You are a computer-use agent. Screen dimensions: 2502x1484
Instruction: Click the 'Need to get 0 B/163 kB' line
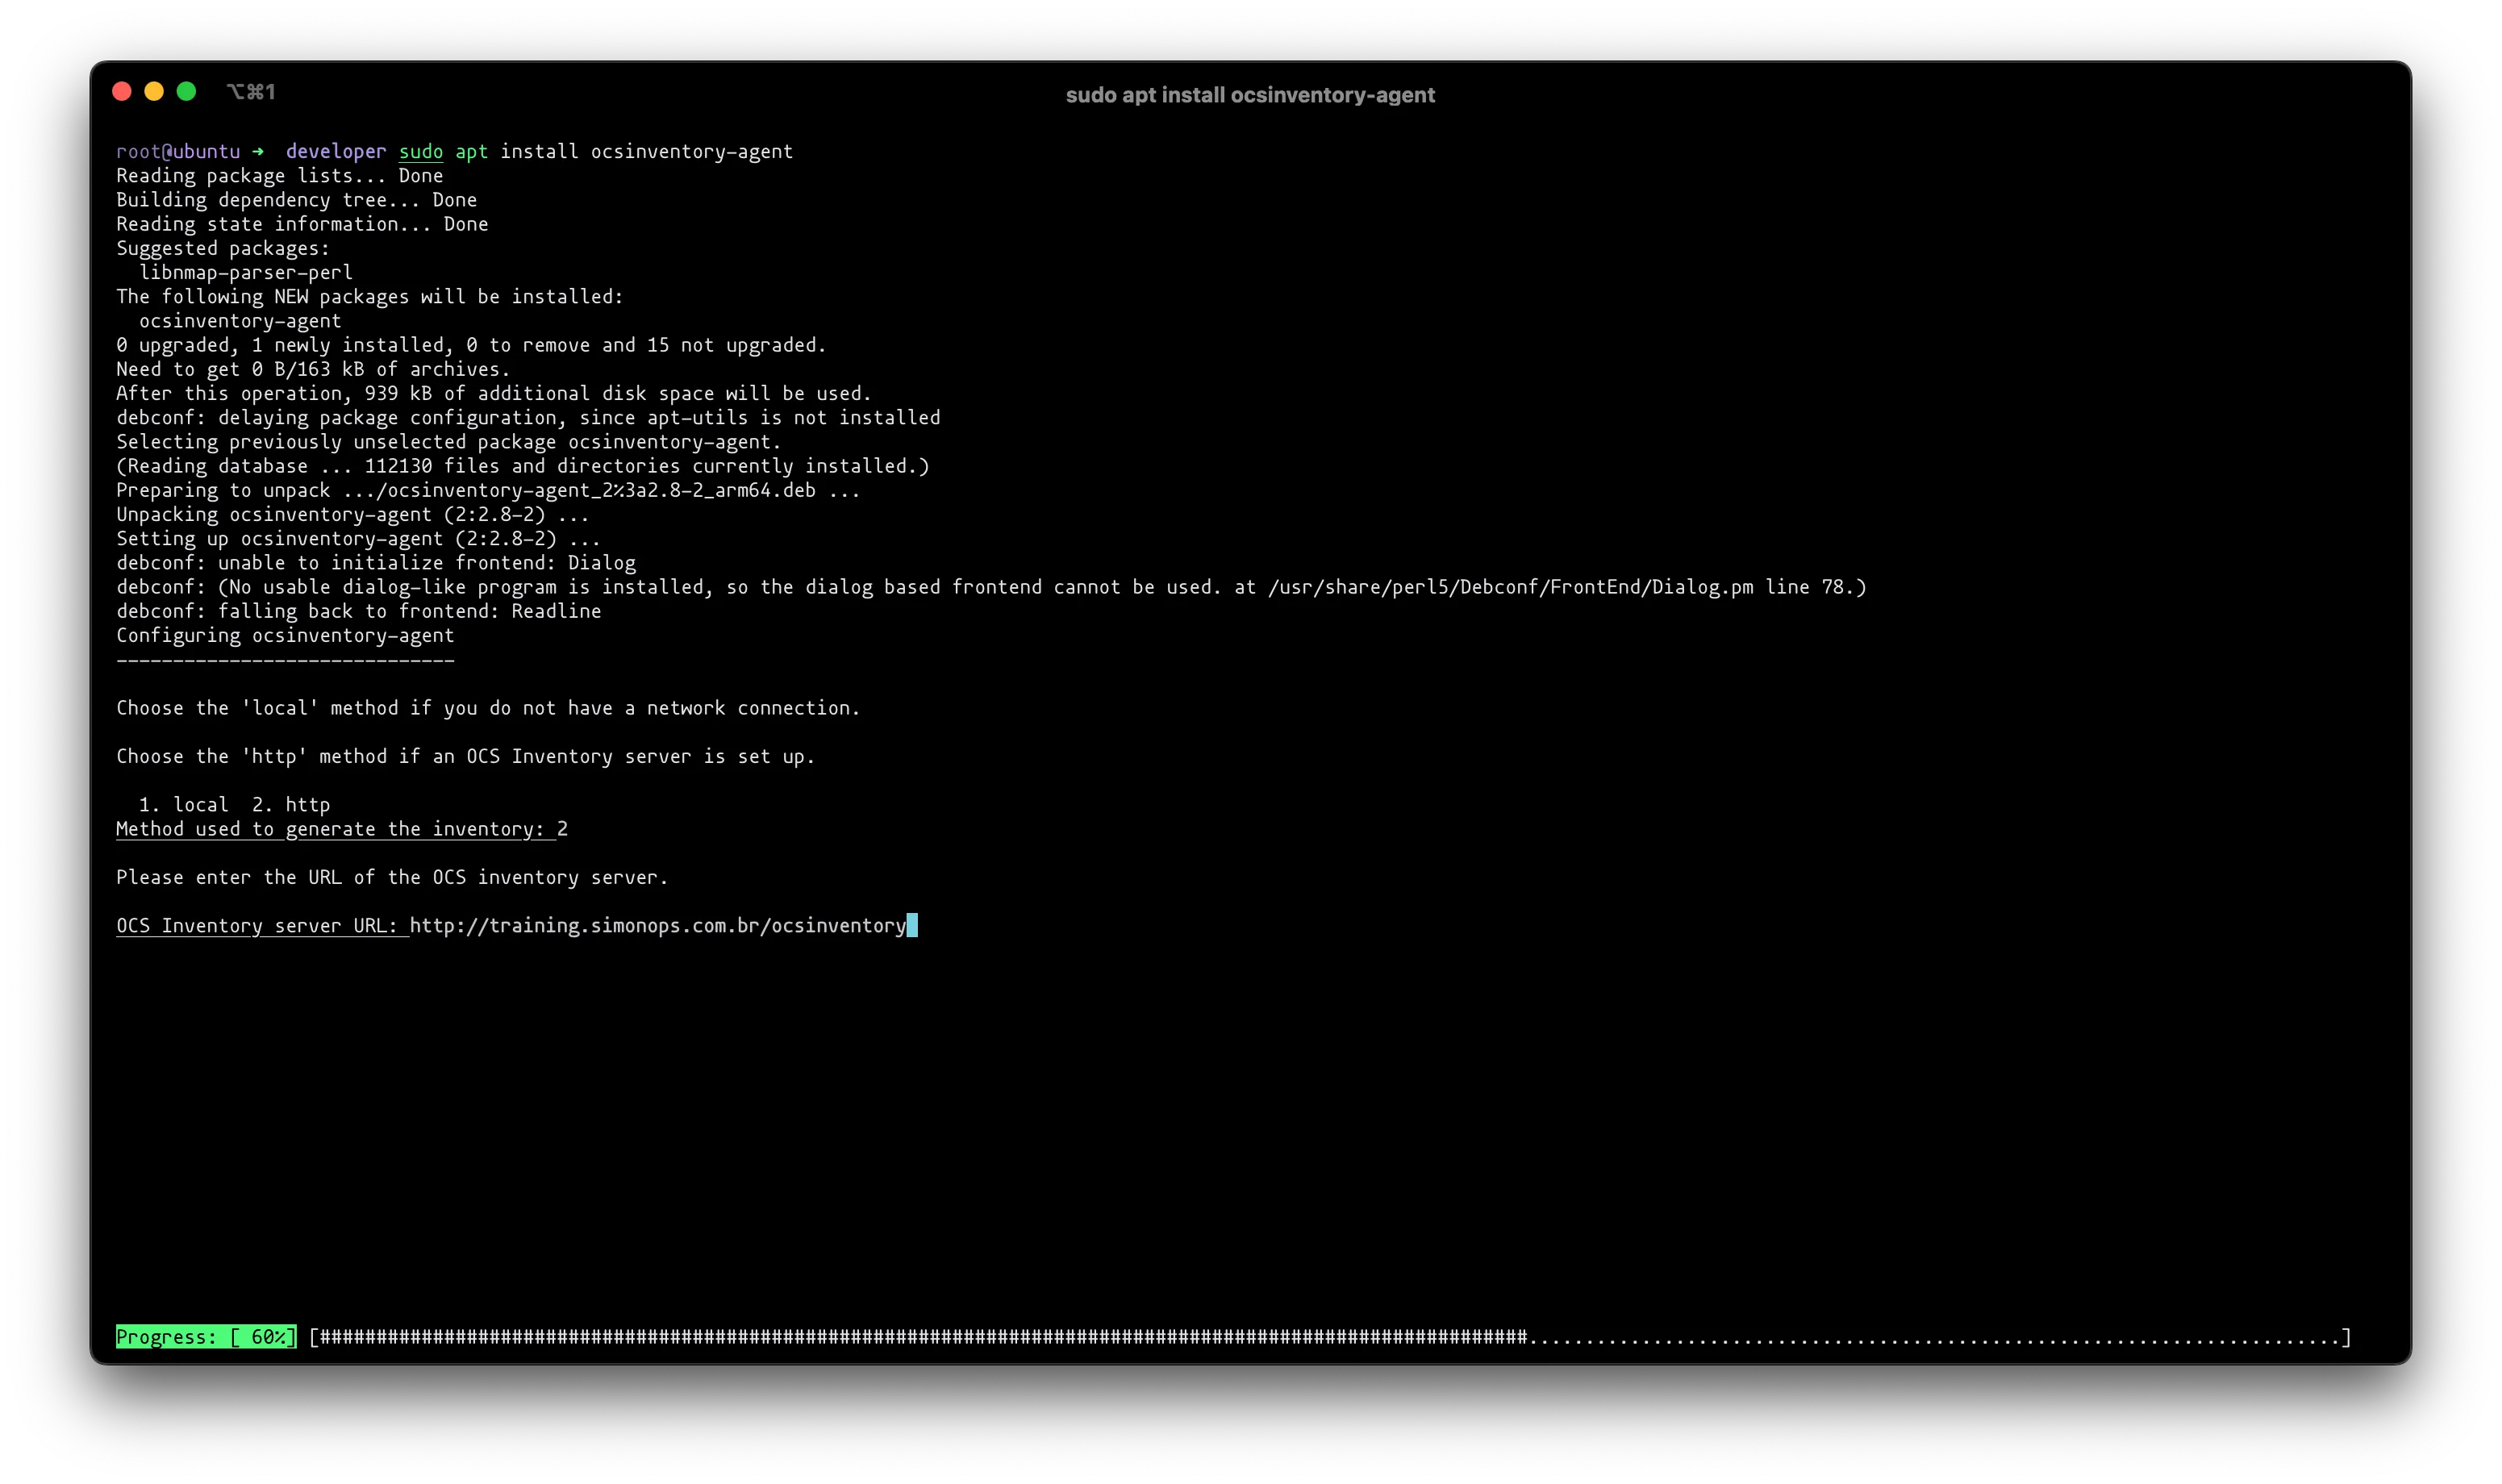pyautogui.click(x=313, y=369)
